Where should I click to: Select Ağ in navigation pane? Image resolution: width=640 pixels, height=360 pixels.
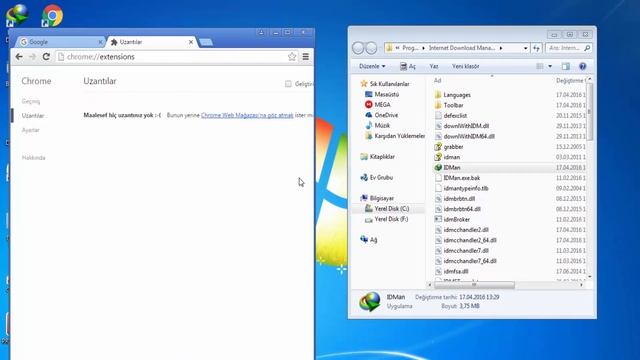point(369,240)
